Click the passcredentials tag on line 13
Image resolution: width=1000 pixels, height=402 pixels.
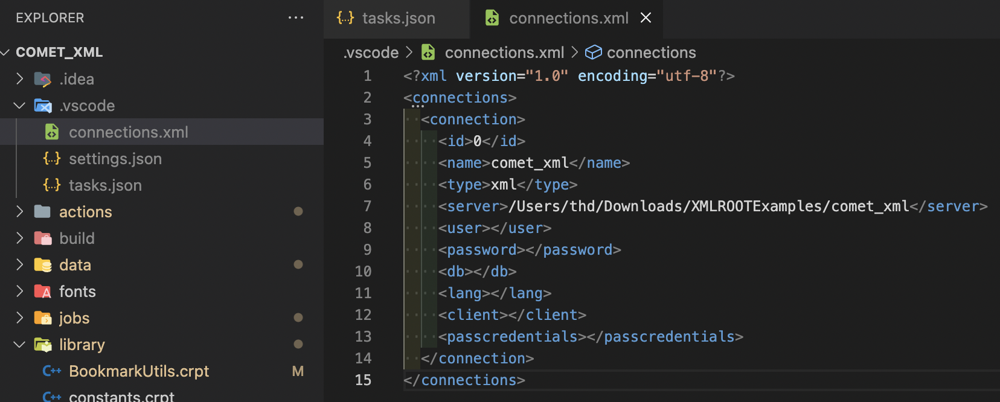[512, 336]
